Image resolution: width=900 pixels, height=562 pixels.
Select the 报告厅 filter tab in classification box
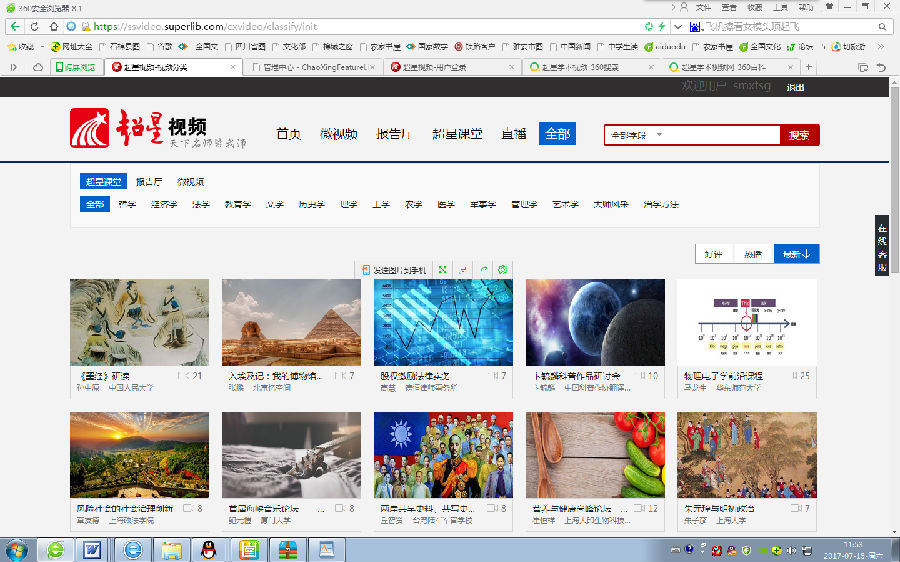click(x=149, y=181)
